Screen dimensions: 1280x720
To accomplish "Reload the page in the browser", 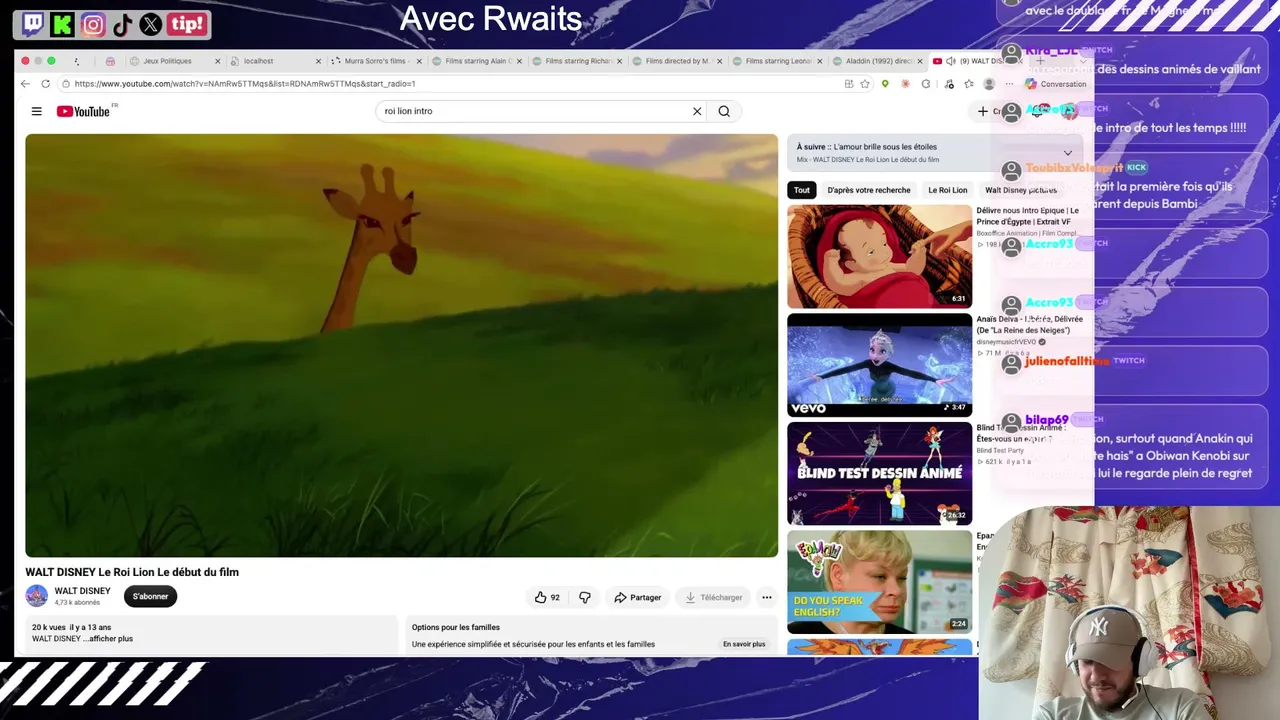I will click(x=45, y=84).
